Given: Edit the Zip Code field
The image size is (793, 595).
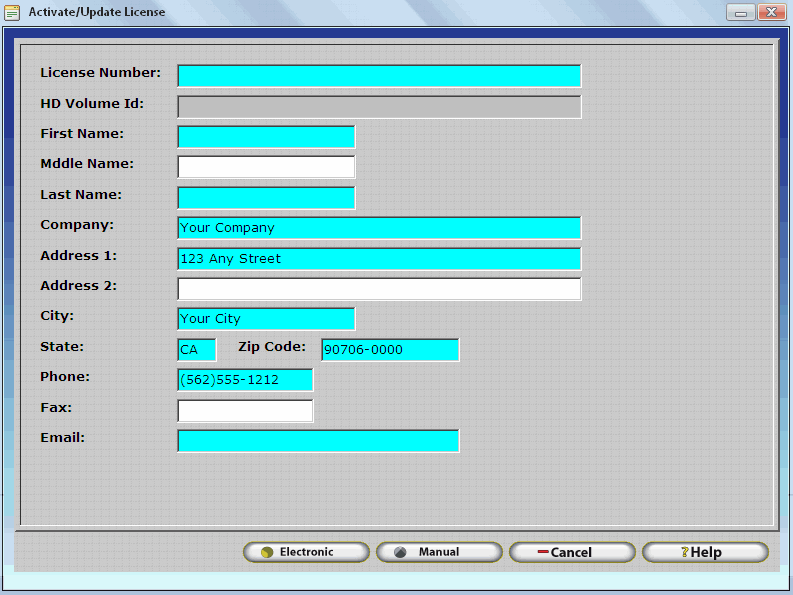Looking at the screenshot, I should tap(390, 350).
